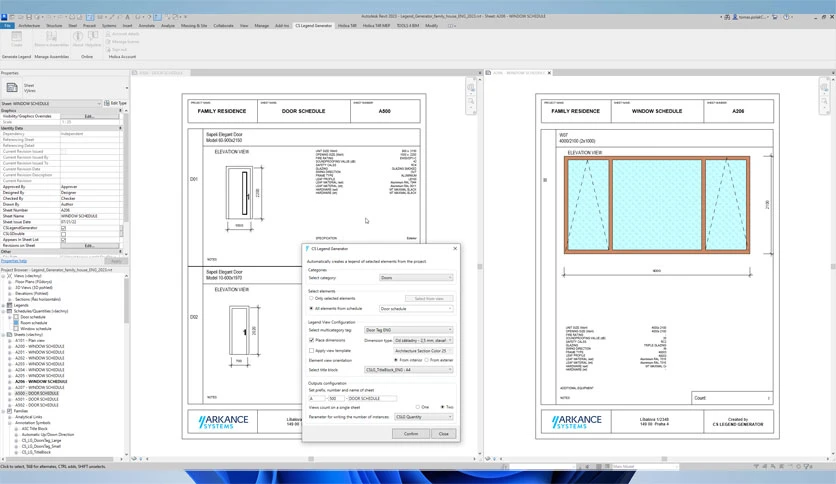The width and height of the screenshot is (836, 484).
Task: Click the 'Select from view' button
Action: click(x=429, y=299)
